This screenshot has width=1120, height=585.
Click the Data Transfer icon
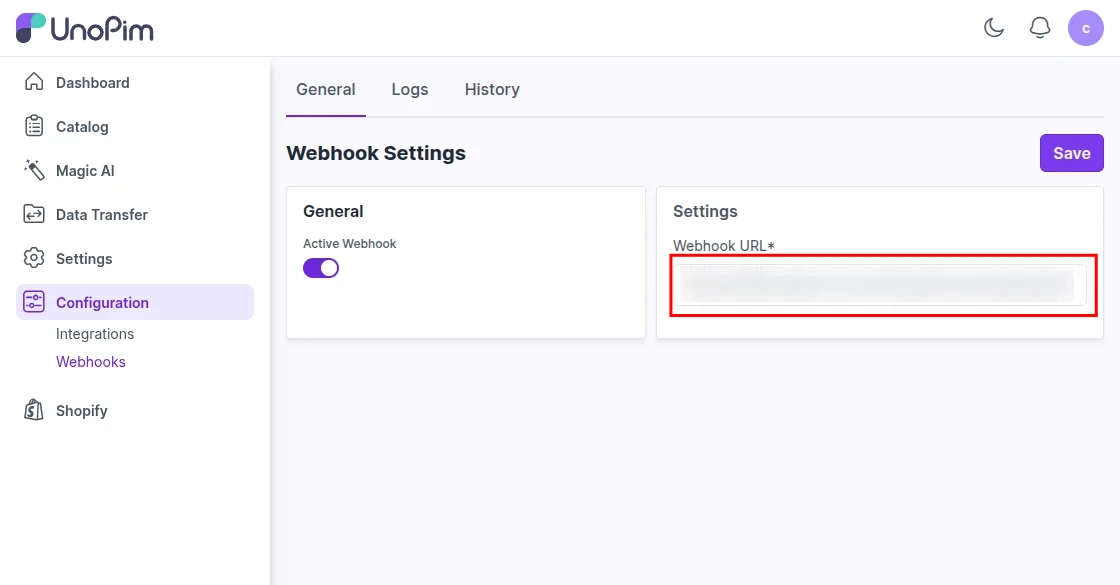coord(34,214)
